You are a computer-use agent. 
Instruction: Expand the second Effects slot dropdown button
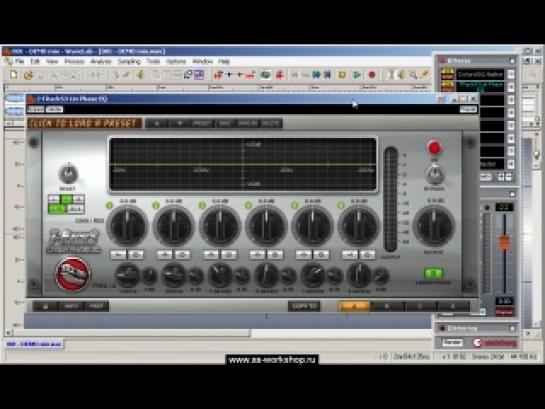[511, 87]
